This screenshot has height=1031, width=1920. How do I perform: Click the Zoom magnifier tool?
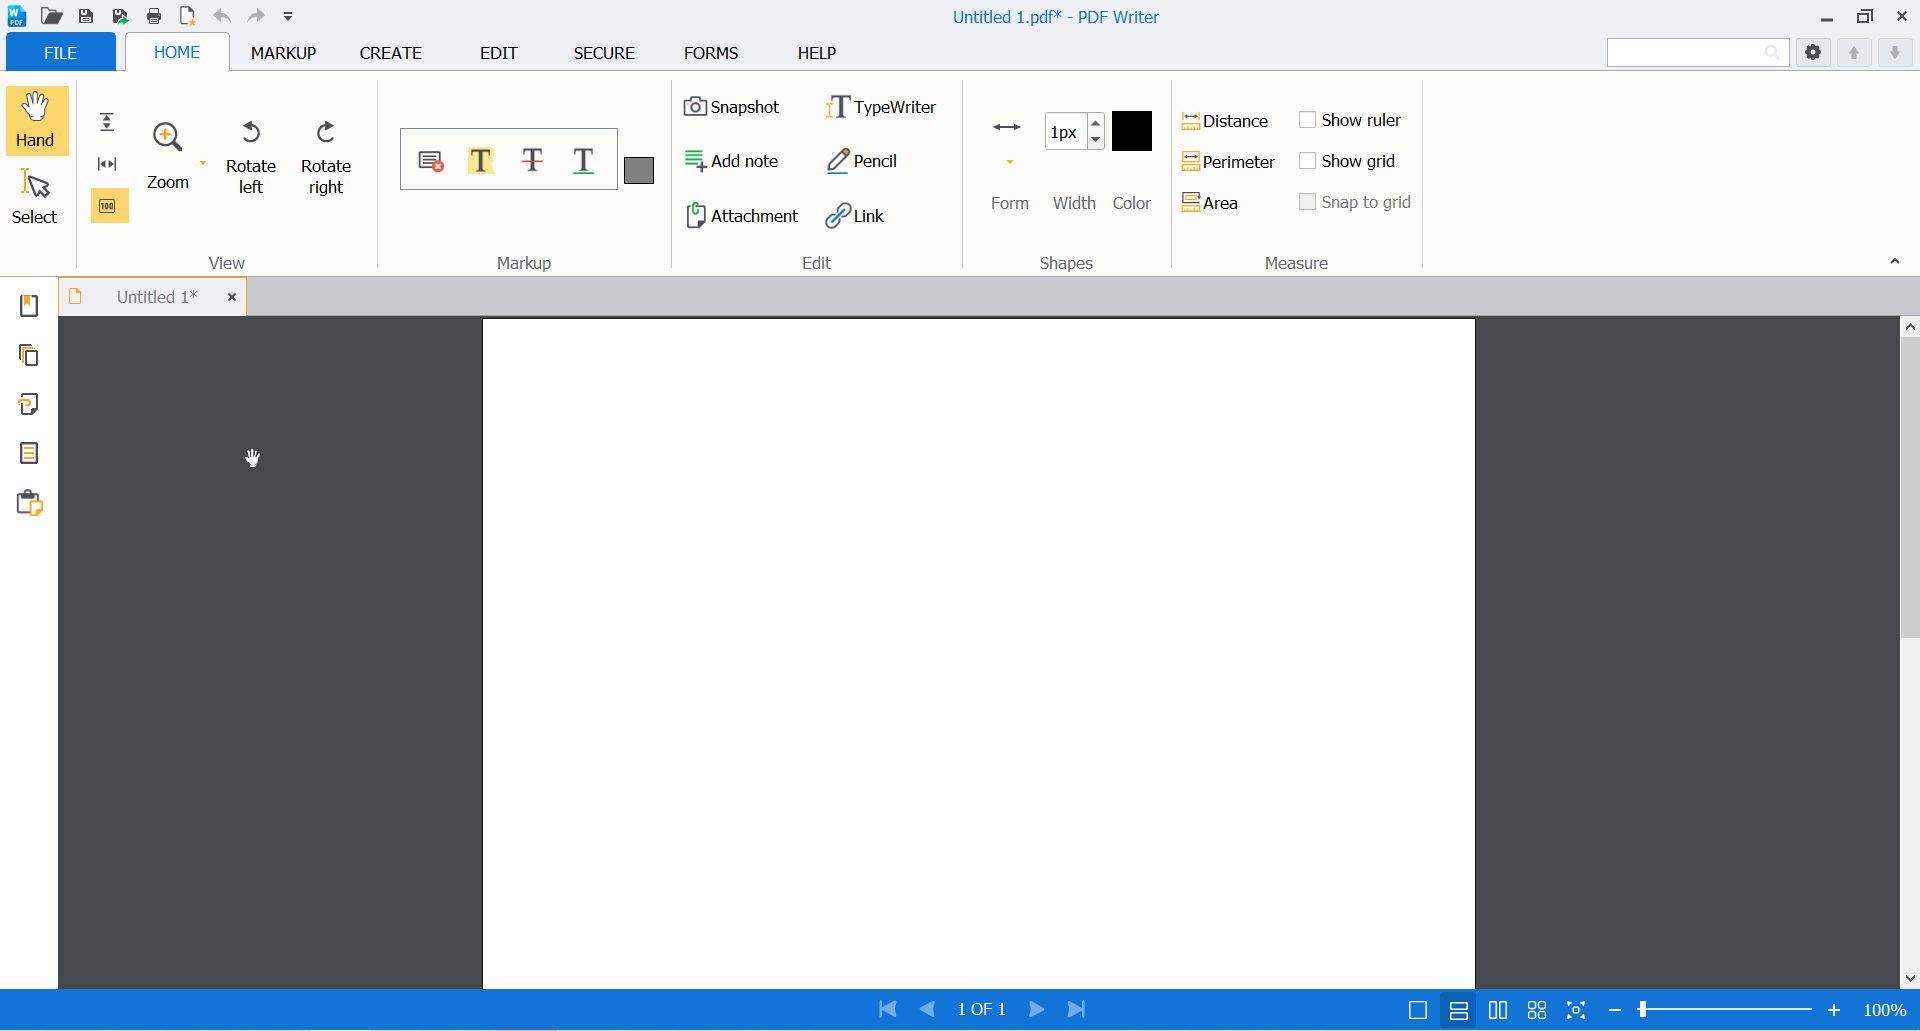pyautogui.click(x=167, y=155)
